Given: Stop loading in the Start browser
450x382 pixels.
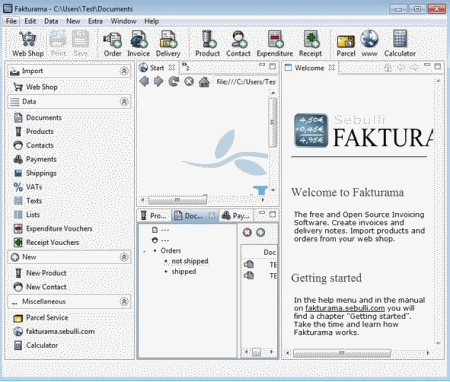Looking at the screenshot, I should tap(189, 81).
